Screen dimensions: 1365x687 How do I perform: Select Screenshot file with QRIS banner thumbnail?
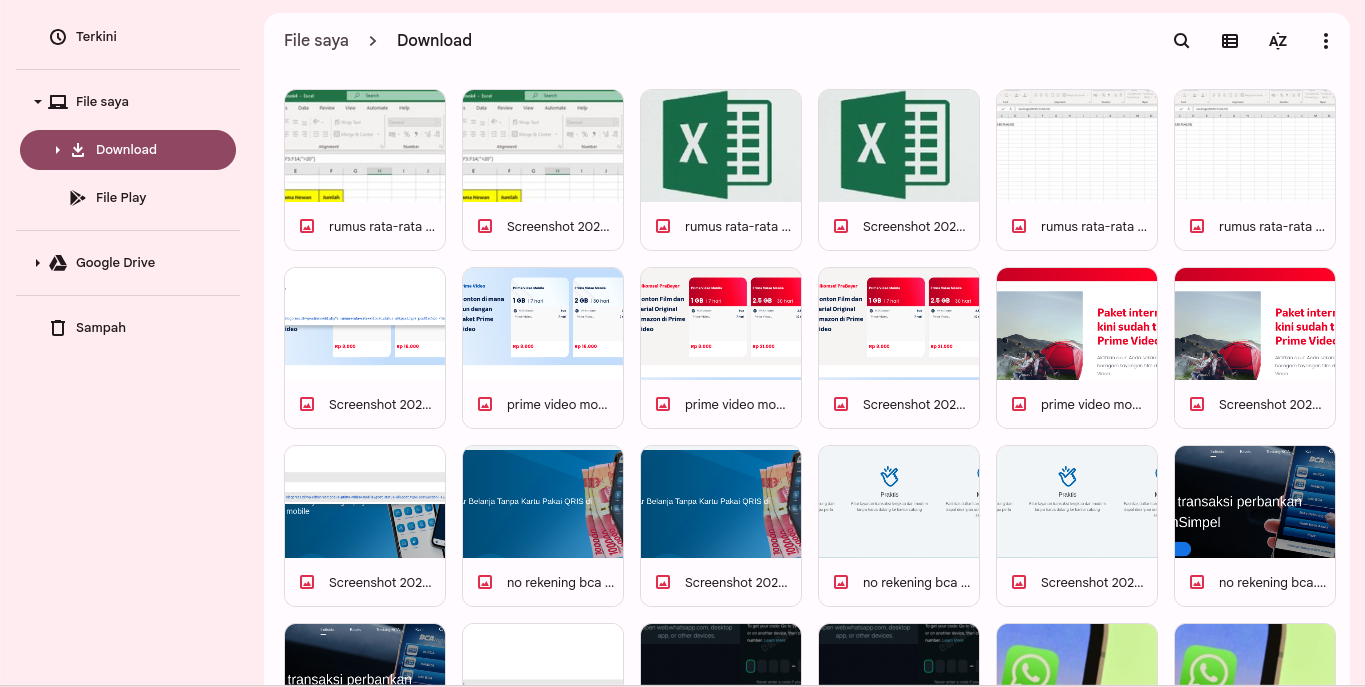tap(721, 526)
